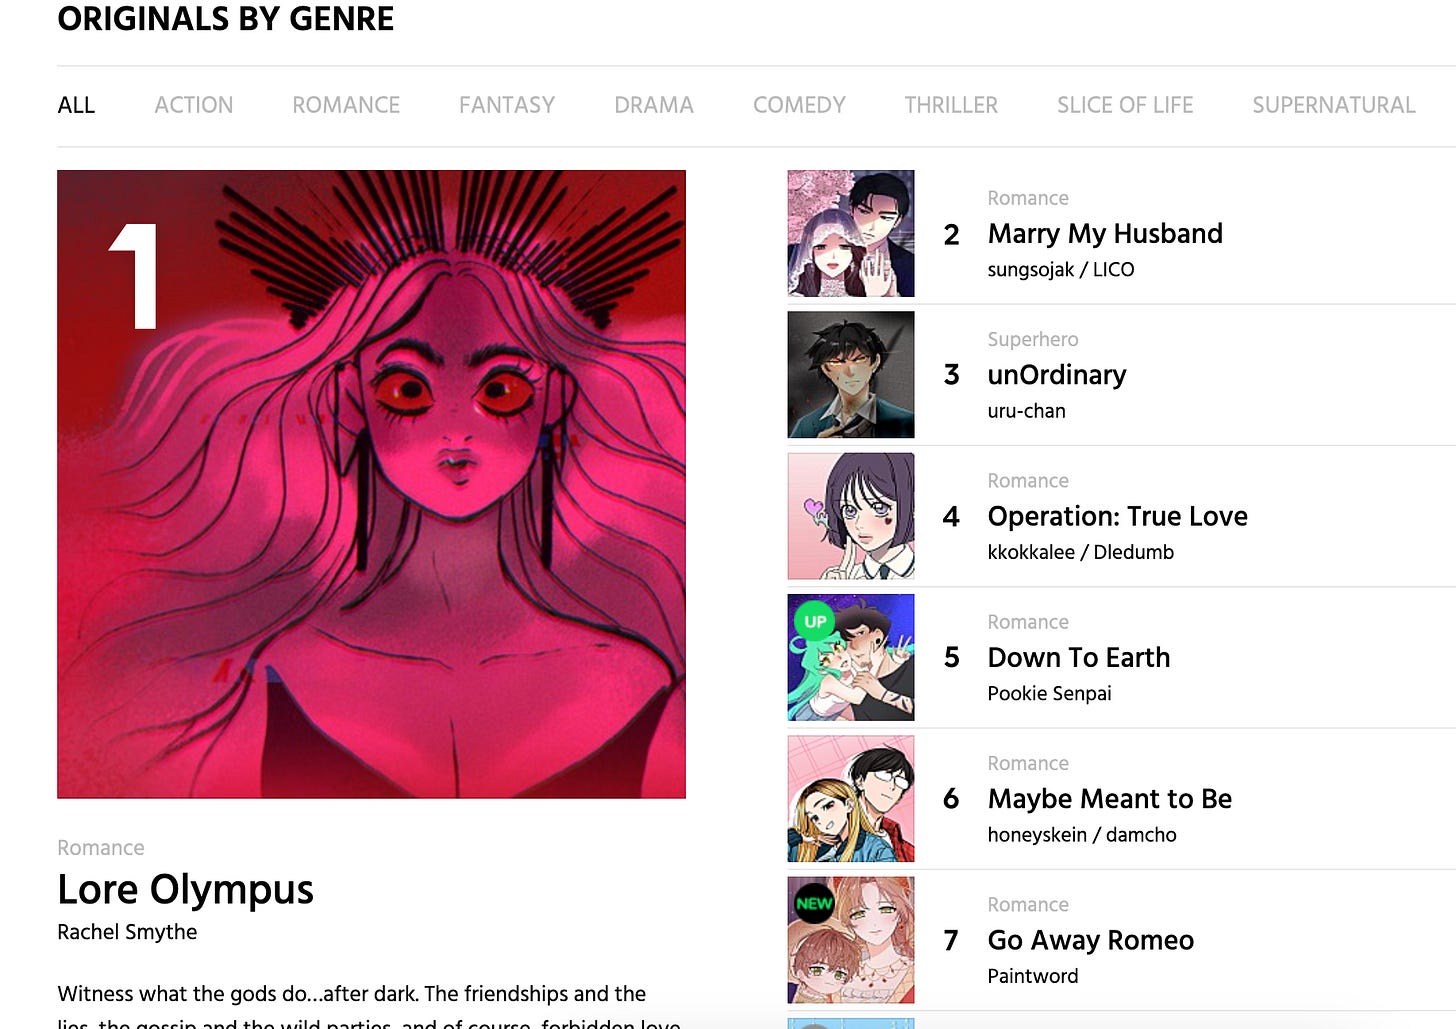Select the SLICE OF LIFE tab
This screenshot has width=1456, height=1029.
coord(1125,105)
